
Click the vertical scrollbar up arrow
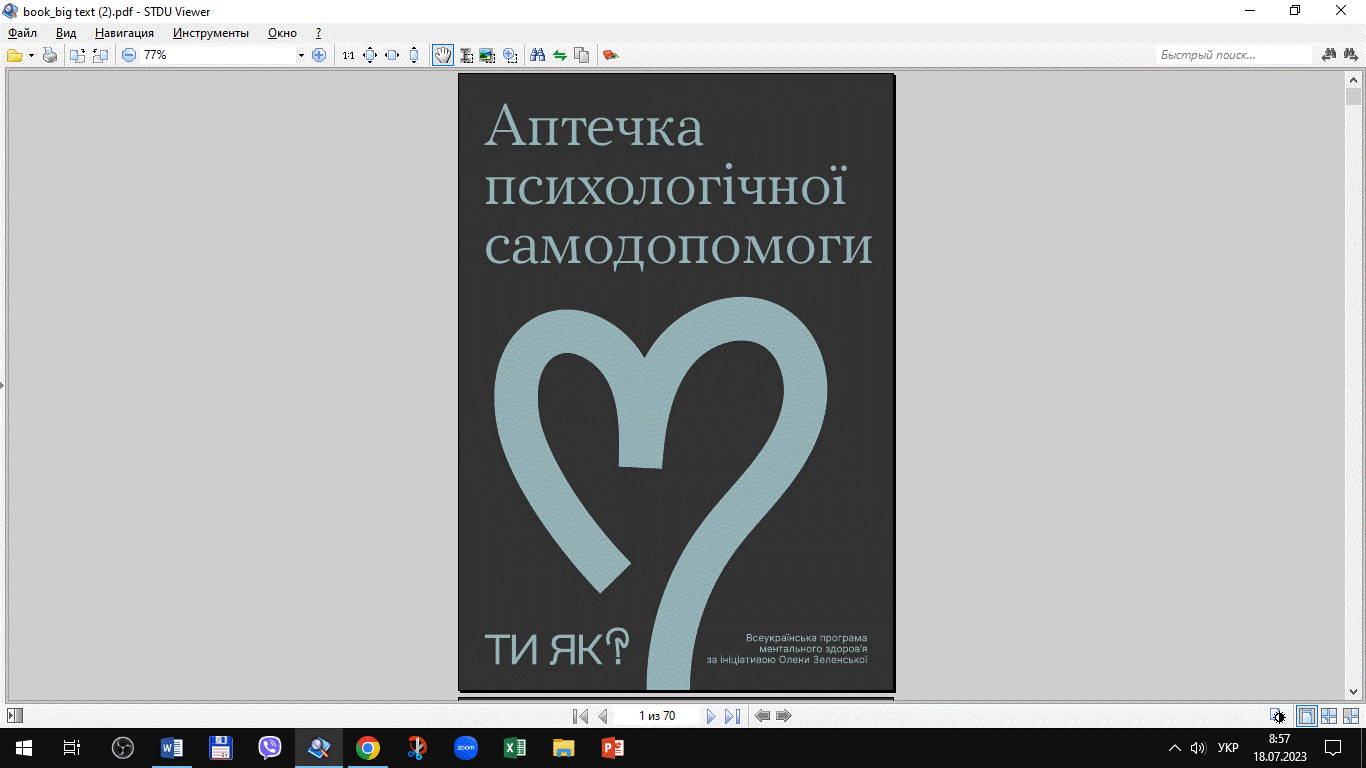tap(1354, 80)
